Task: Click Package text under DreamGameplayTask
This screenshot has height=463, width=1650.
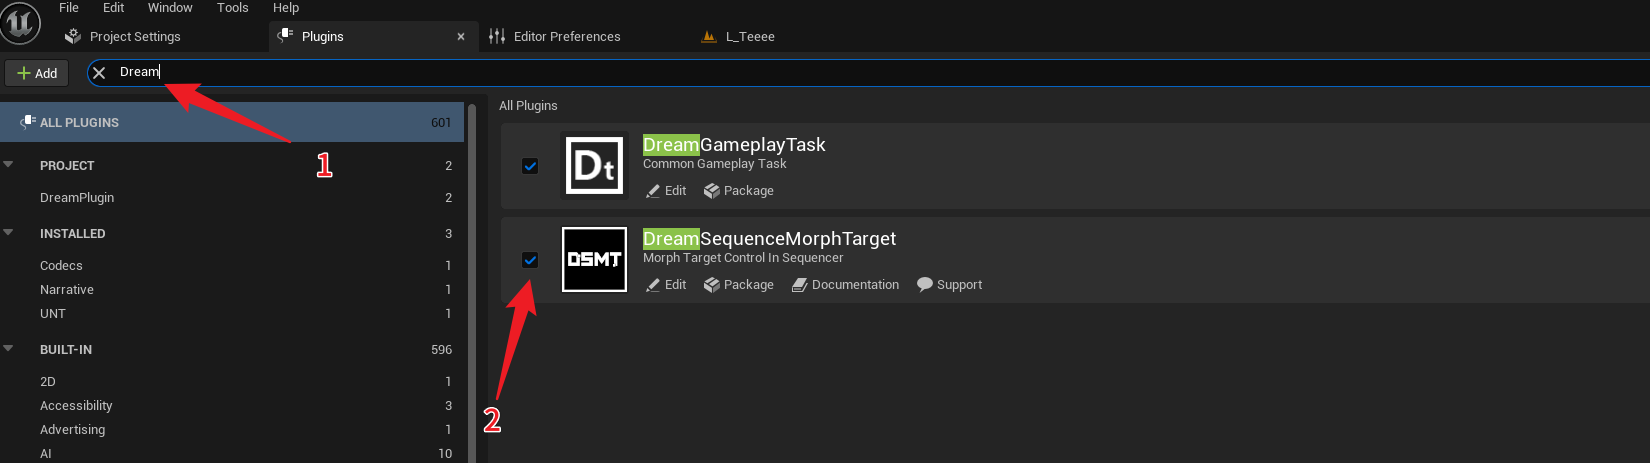Action: pos(749,191)
